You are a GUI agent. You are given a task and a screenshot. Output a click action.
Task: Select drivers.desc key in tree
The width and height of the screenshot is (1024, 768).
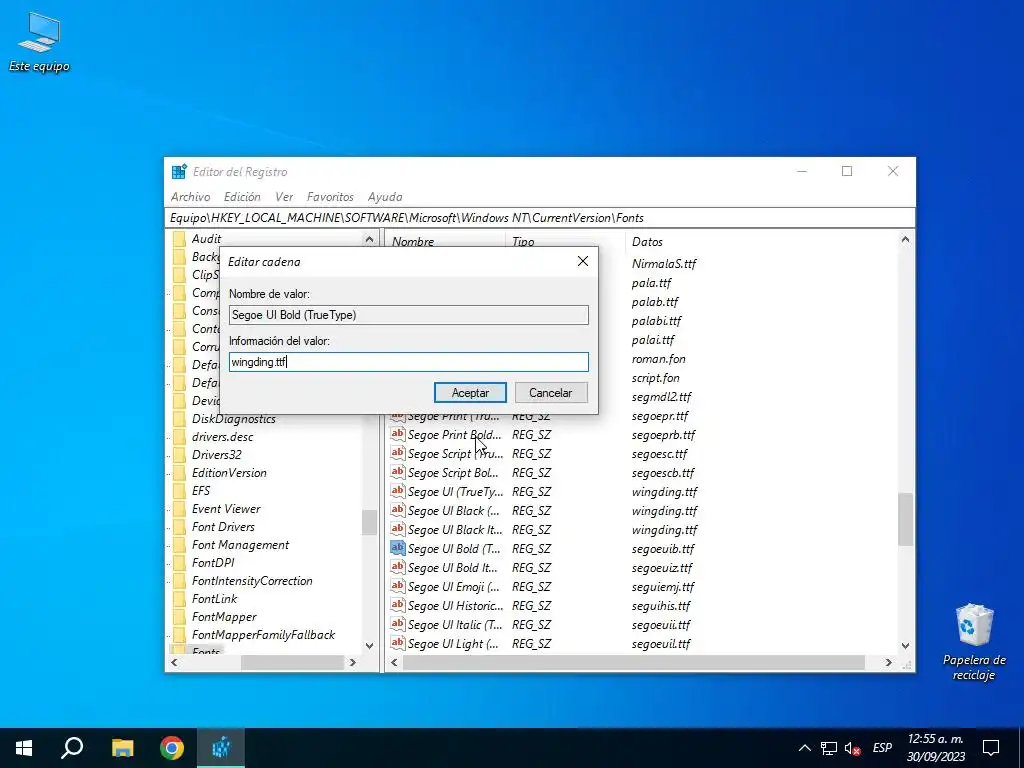(x=222, y=437)
